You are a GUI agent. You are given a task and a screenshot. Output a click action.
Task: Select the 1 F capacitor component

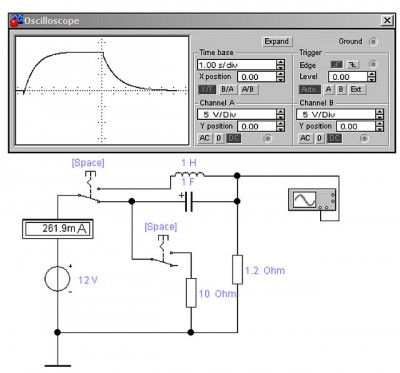point(189,201)
